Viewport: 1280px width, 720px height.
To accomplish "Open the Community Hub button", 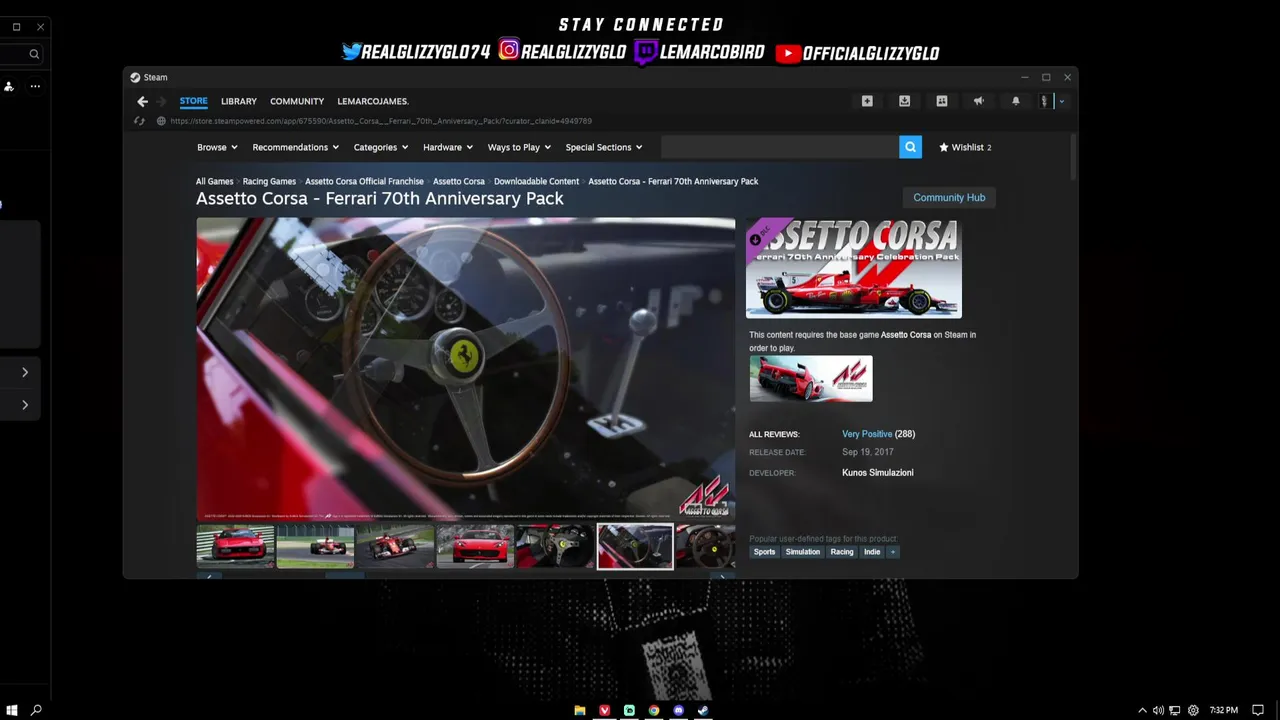I will [949, 197].
